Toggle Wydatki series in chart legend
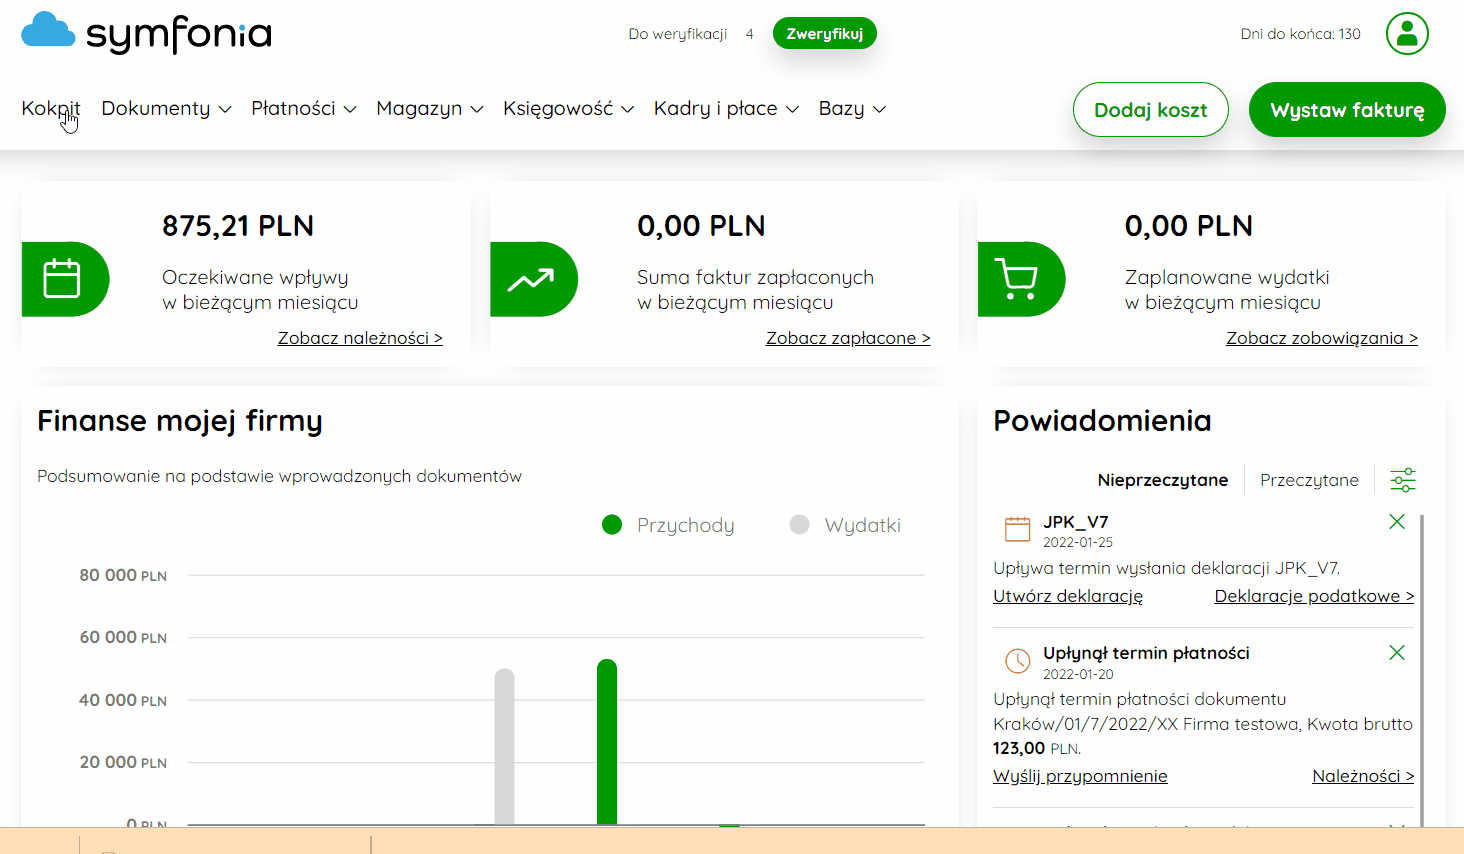 click(x=845, y=525)
